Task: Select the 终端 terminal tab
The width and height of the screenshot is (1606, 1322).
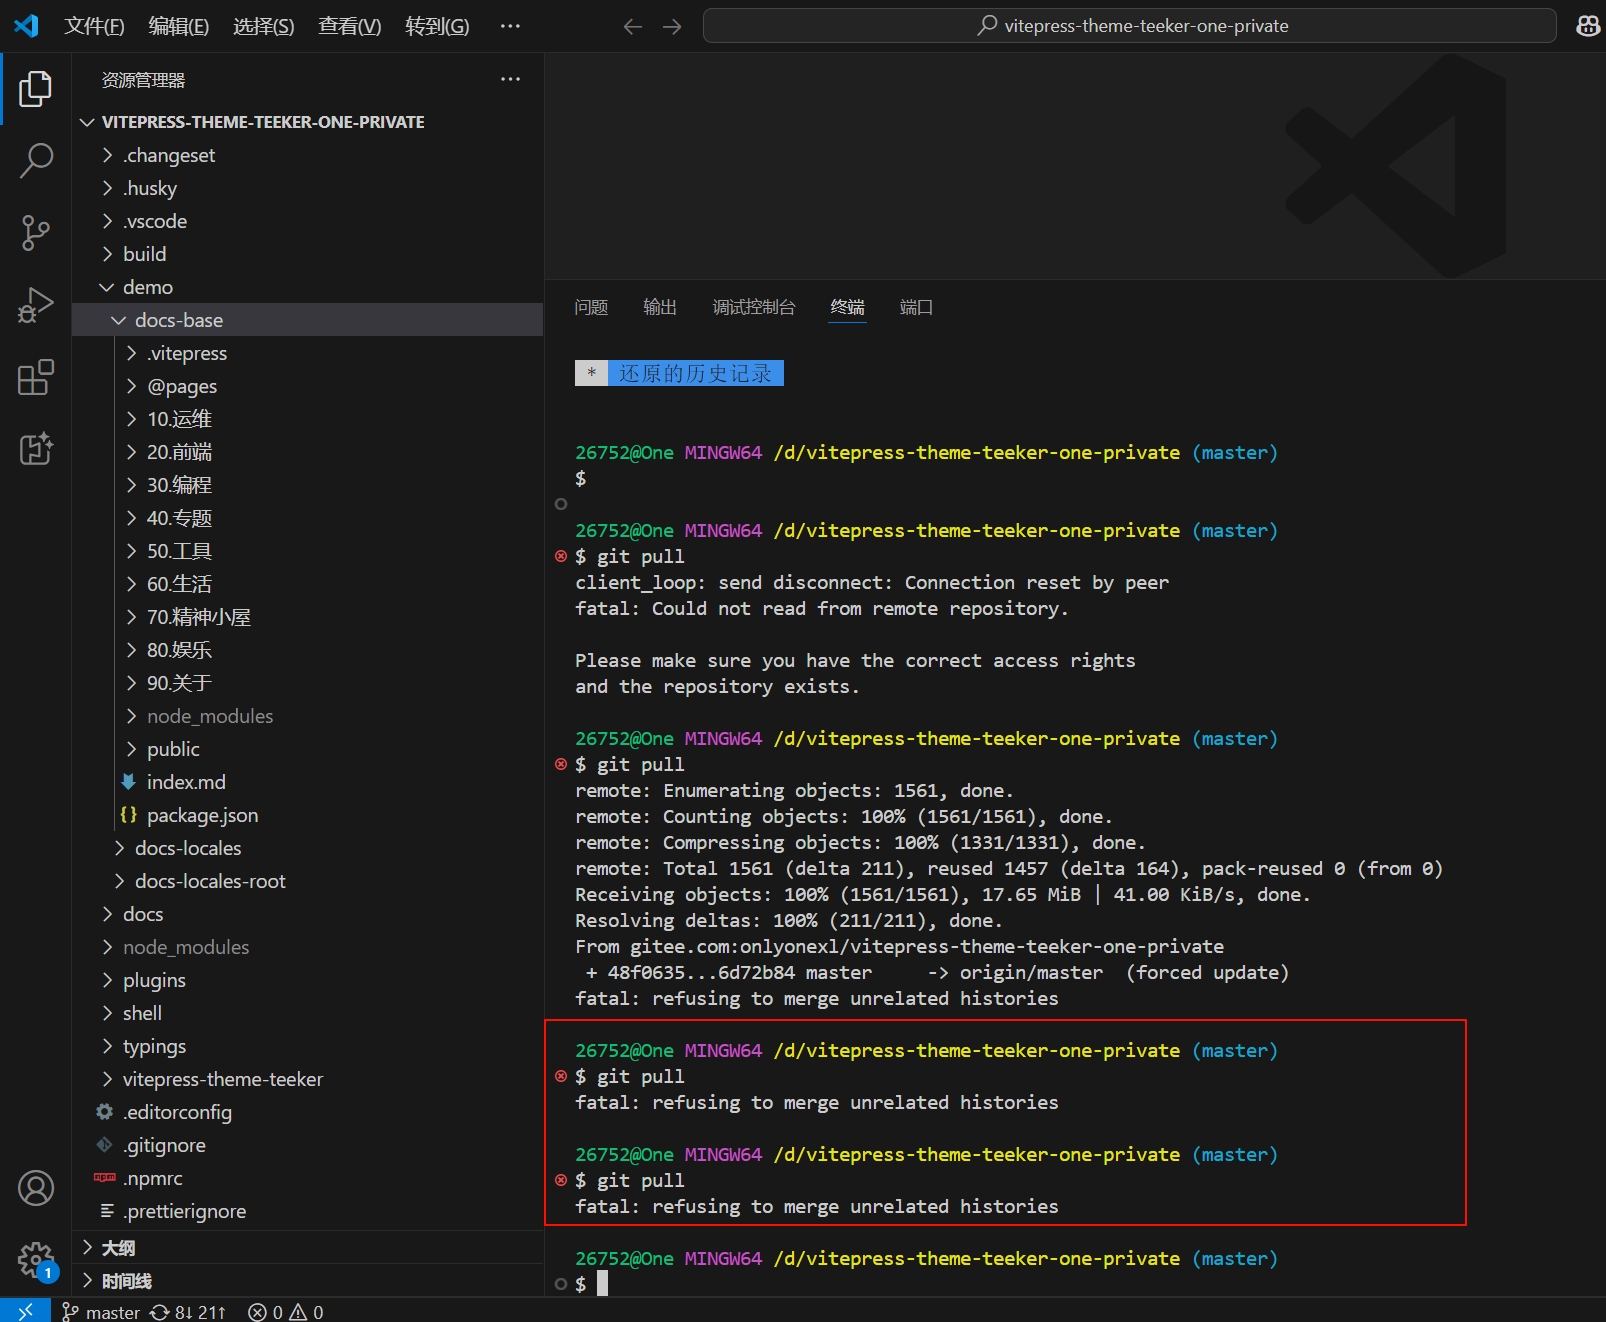Action: point(848,307)
